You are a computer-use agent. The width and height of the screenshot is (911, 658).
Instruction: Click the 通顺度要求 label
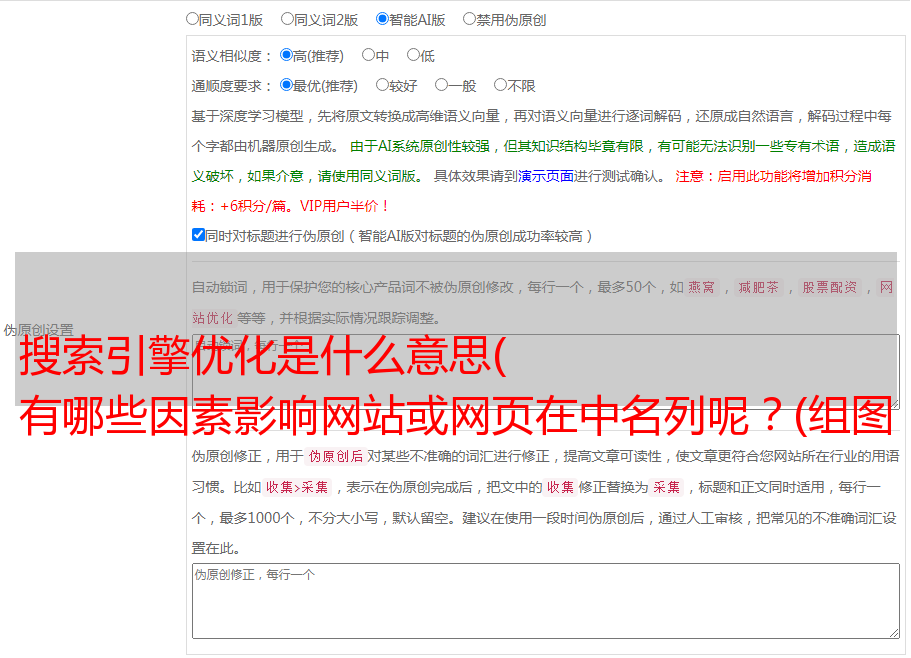pos(232,87)
